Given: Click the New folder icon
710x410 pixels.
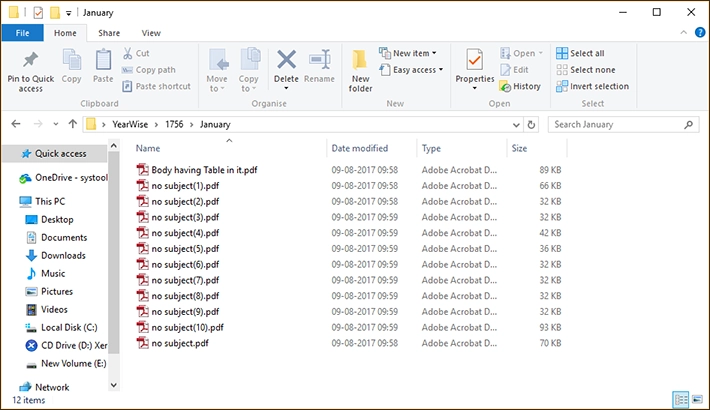Looking at the screenshot, I should point(360,61).
